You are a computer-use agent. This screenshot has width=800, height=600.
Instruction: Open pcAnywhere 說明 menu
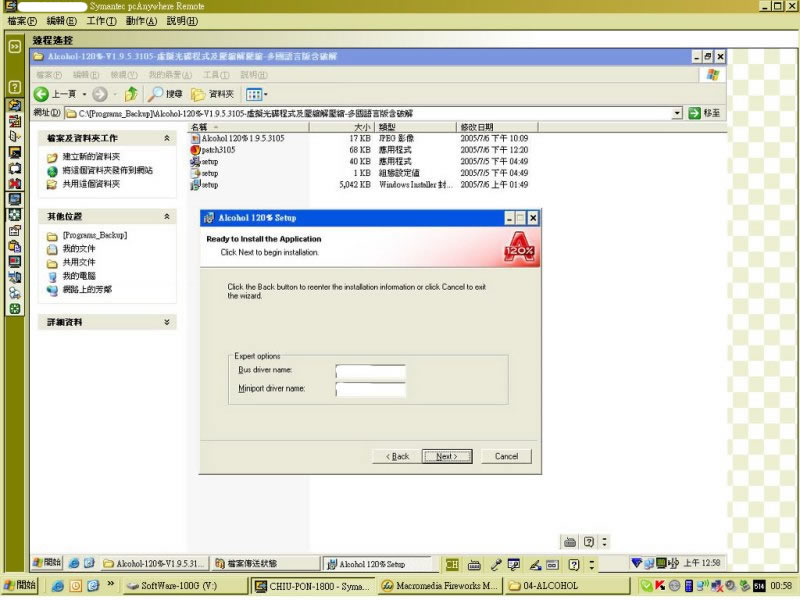[182, 21]
